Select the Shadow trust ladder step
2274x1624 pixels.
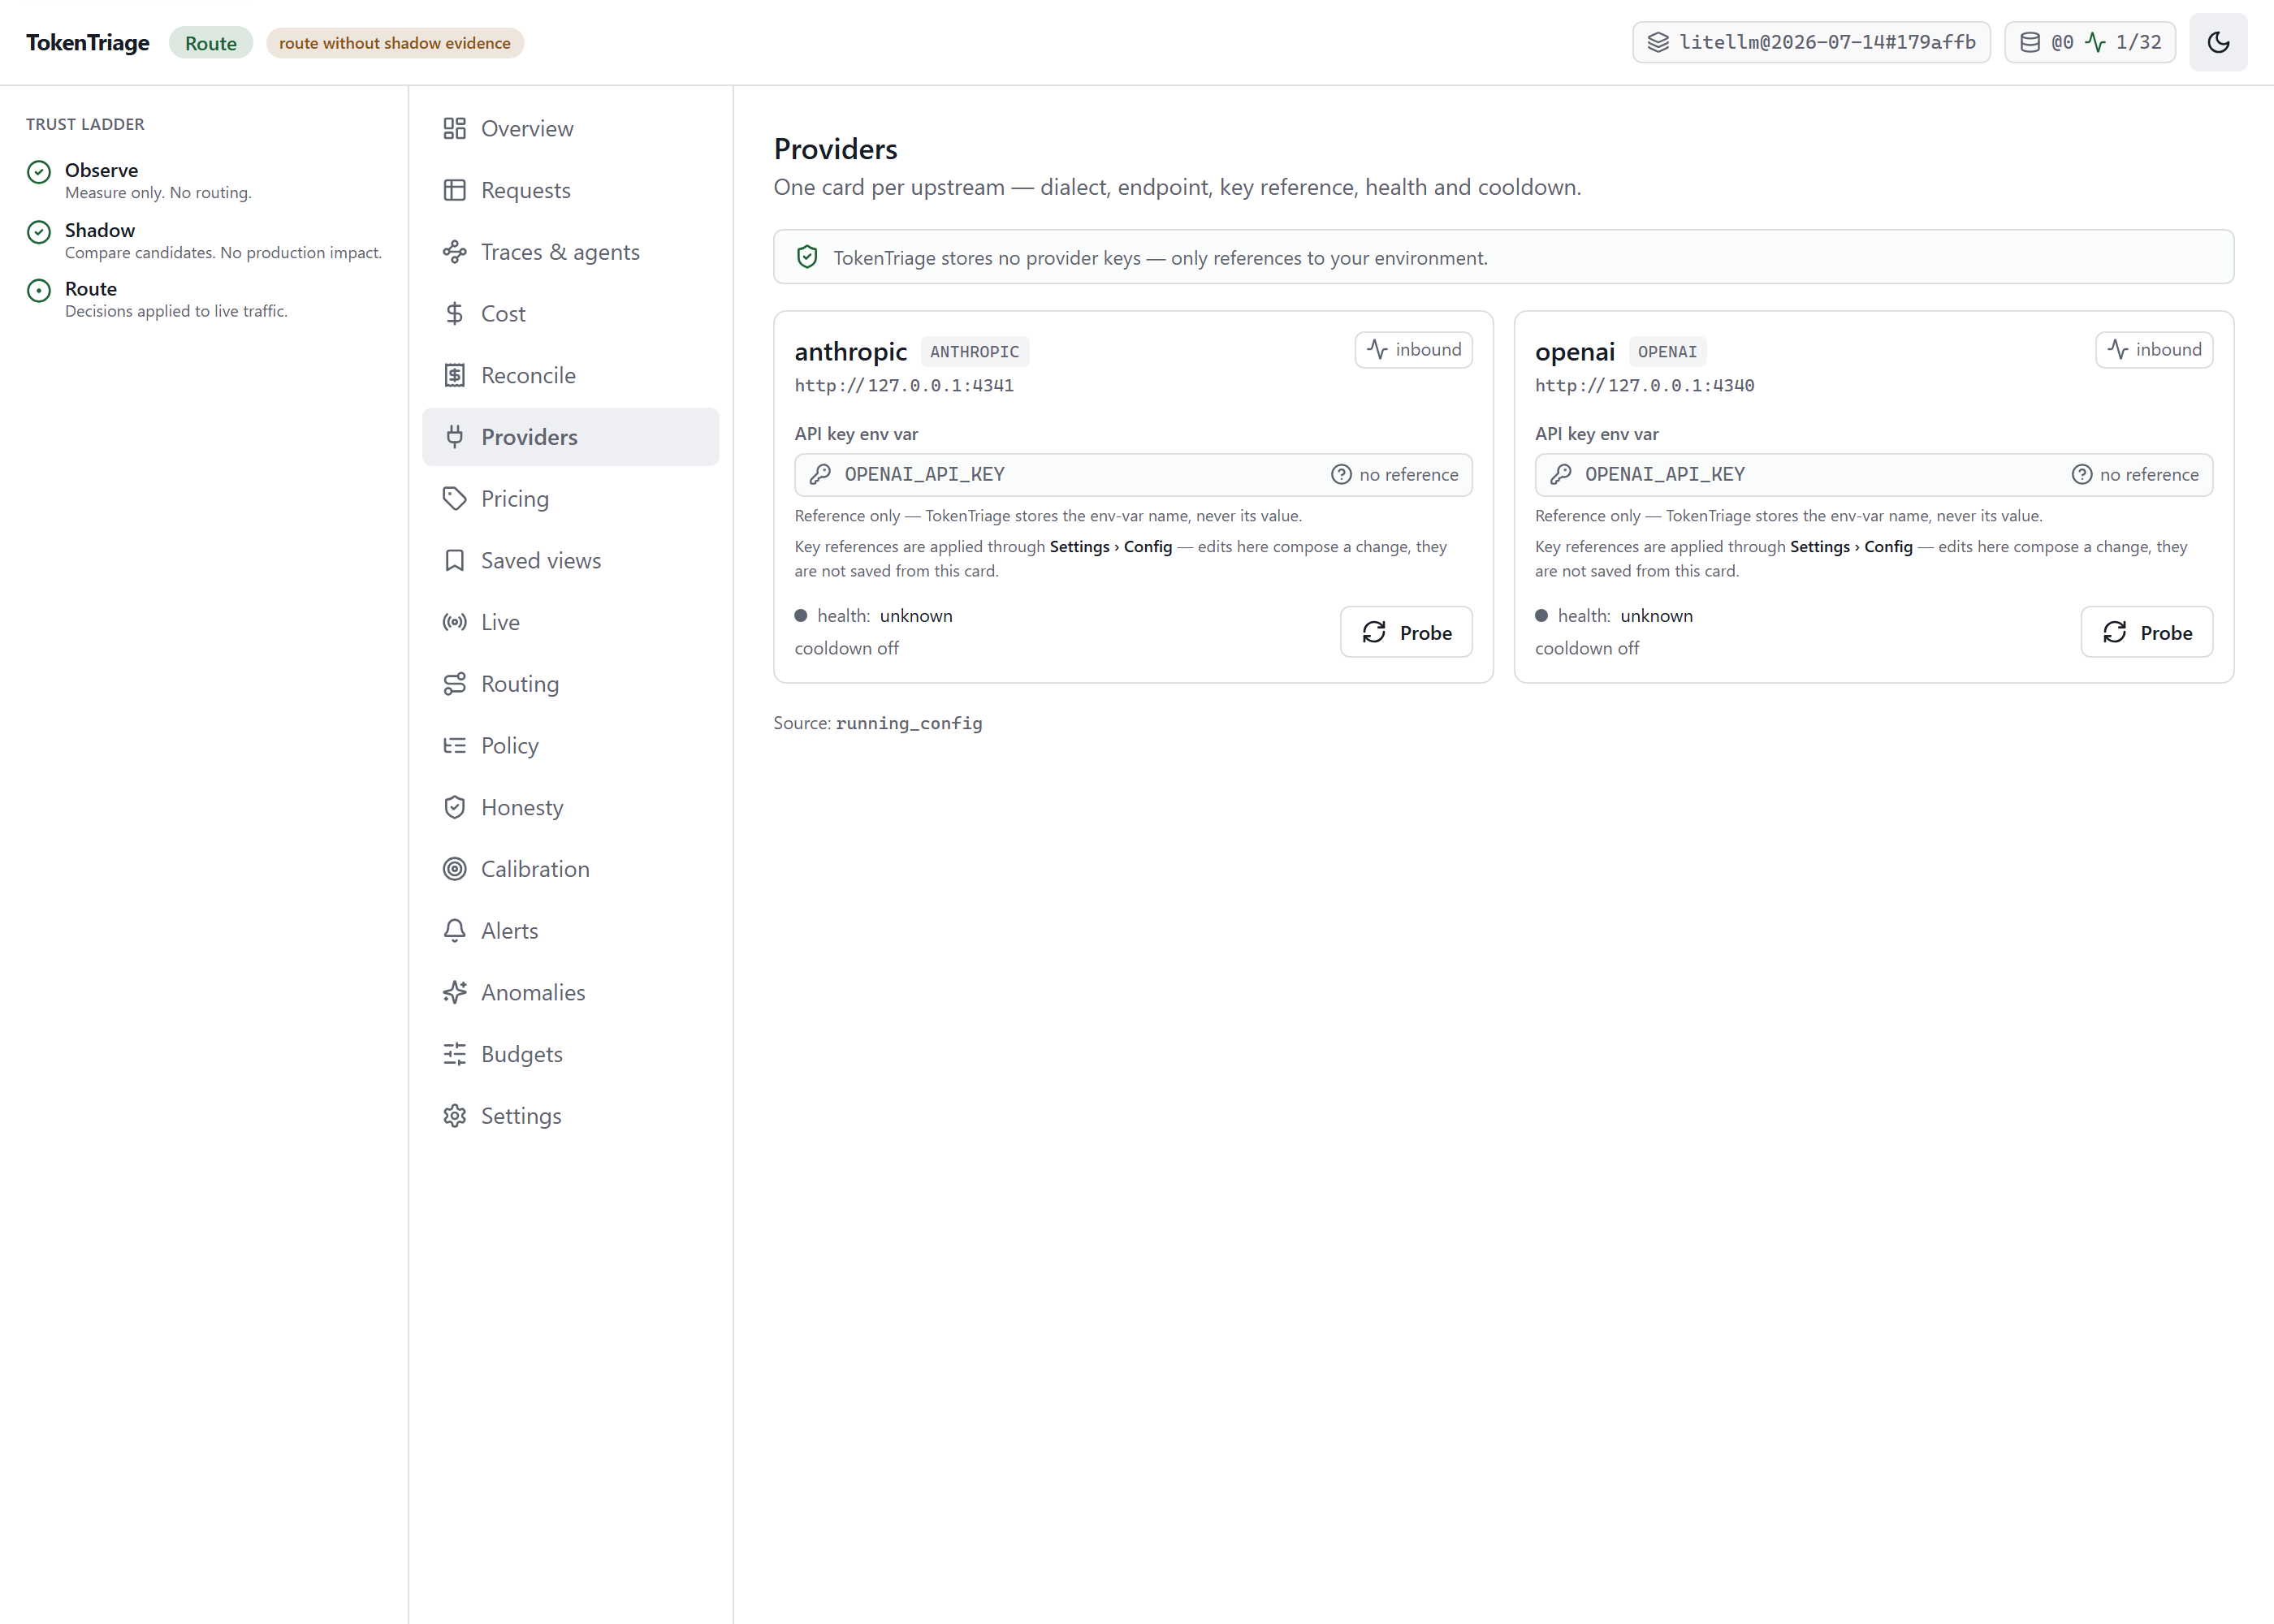204,240
